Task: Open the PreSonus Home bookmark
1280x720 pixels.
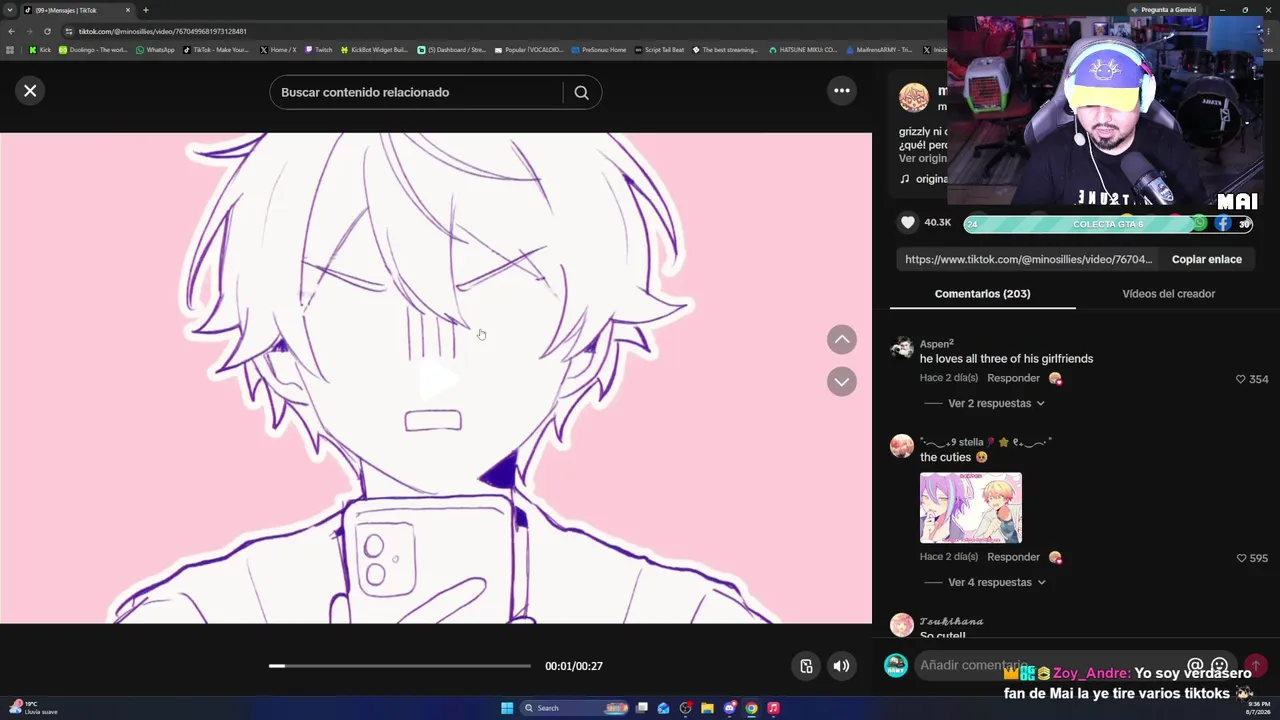Action: click(x=599, y=50)
